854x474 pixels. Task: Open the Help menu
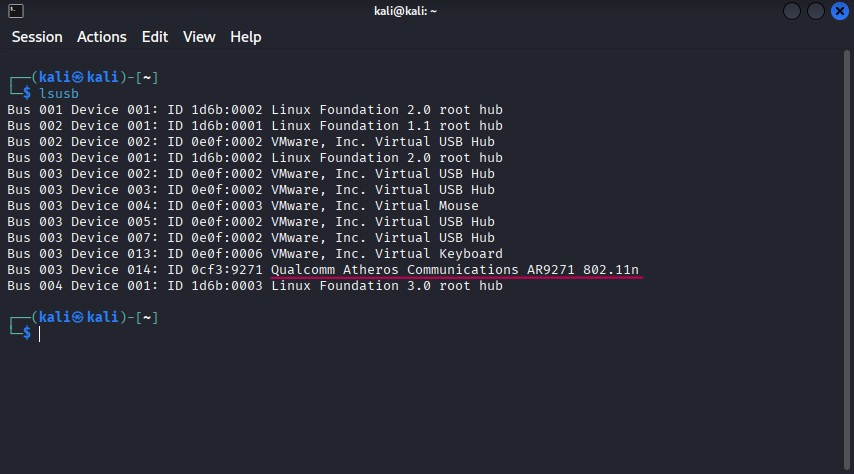point(245,37)
